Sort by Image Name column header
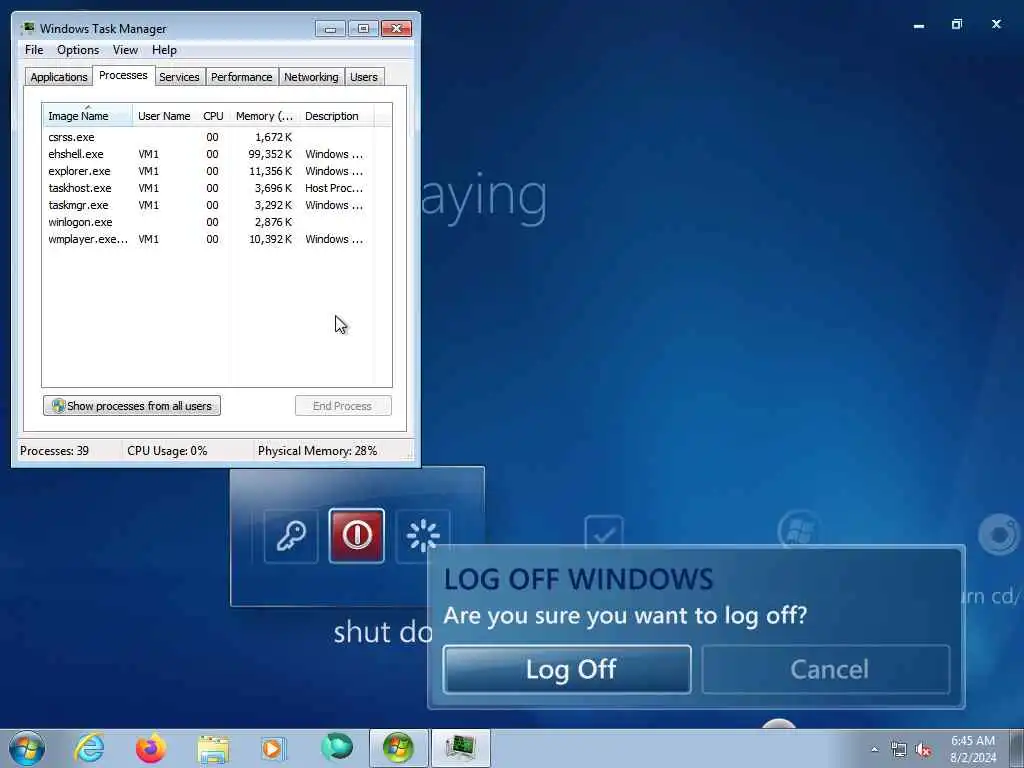 point(88,116)
